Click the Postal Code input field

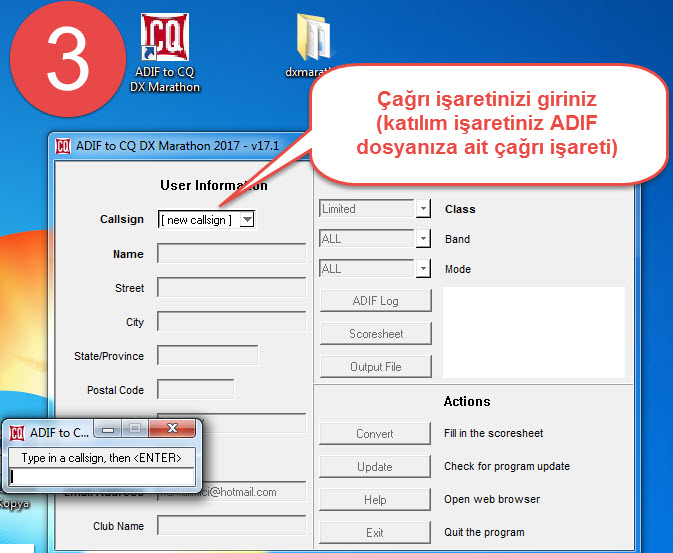196,389
